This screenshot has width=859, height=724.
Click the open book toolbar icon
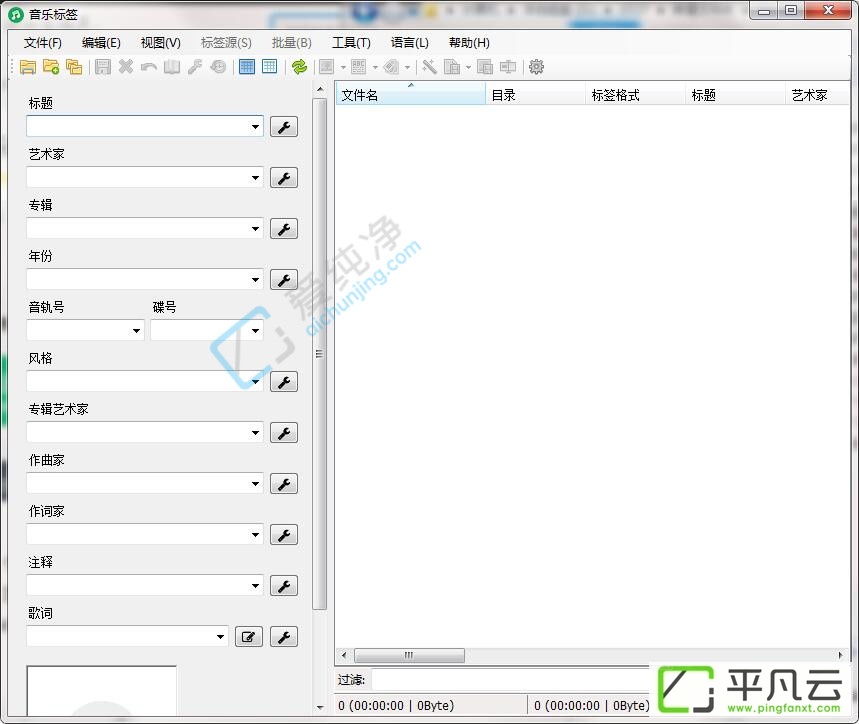coord(172,67)
